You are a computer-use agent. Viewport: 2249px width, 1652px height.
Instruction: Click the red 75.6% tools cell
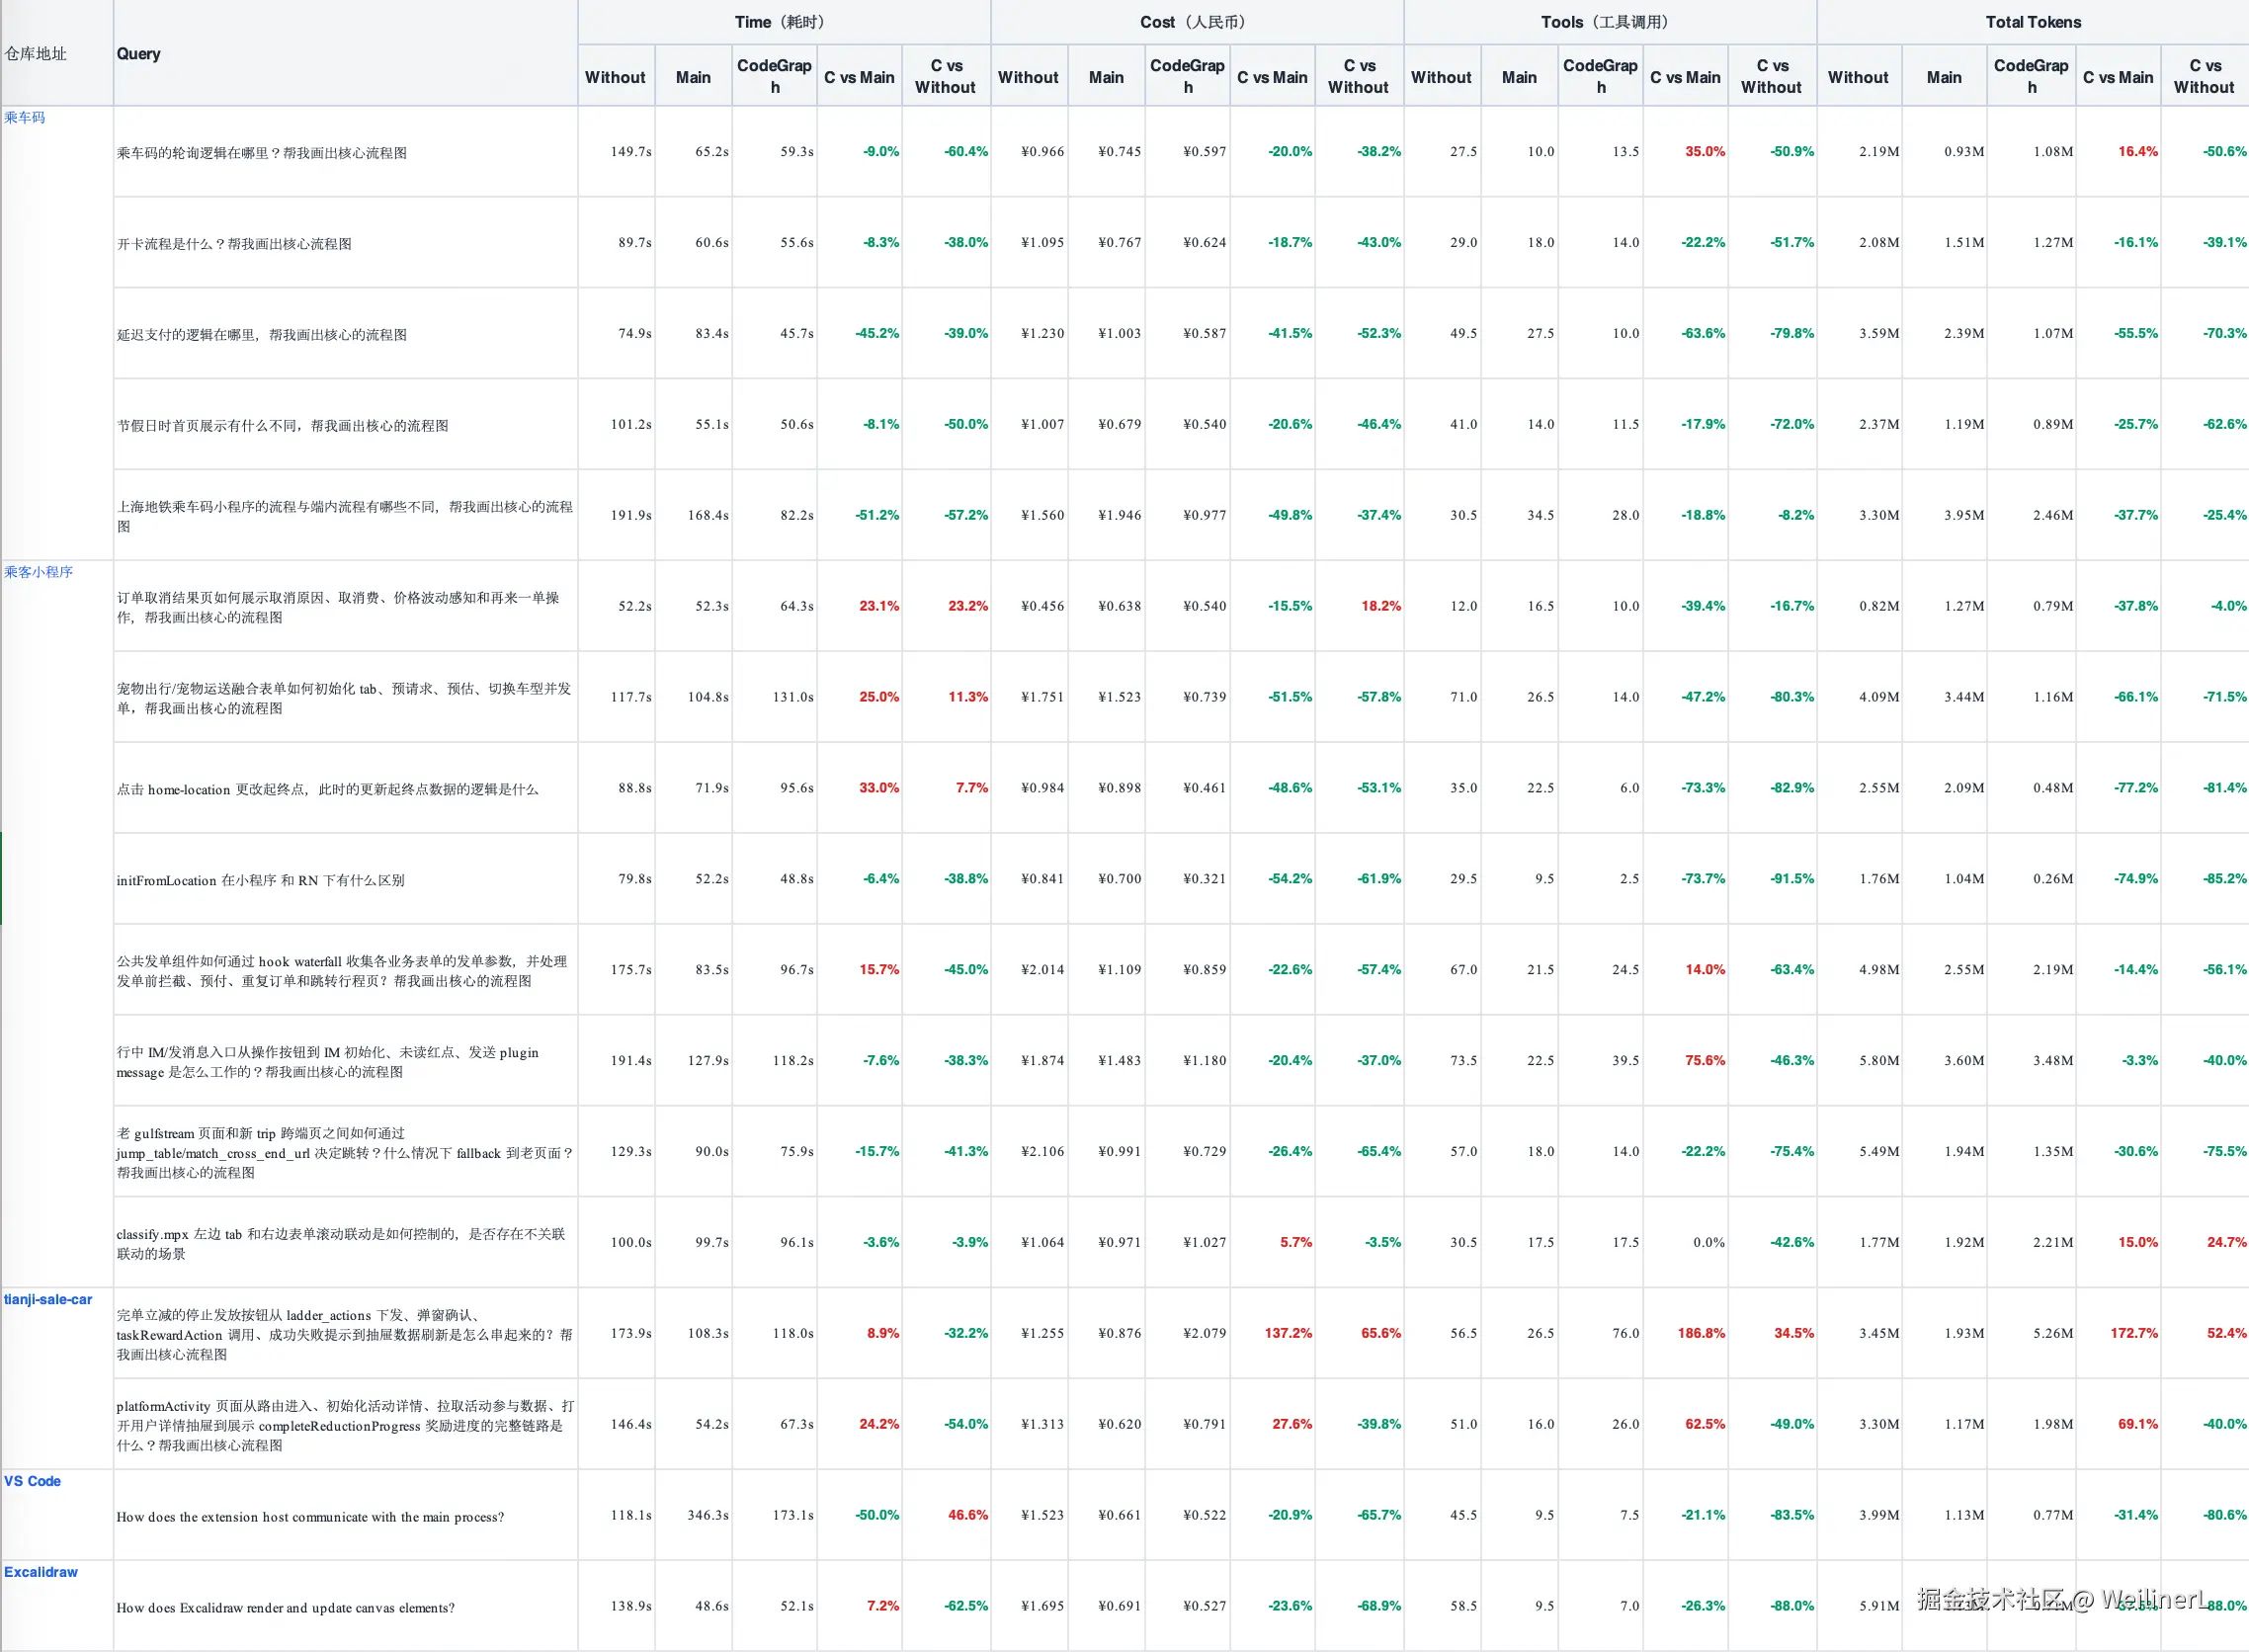(1705, 1061)
